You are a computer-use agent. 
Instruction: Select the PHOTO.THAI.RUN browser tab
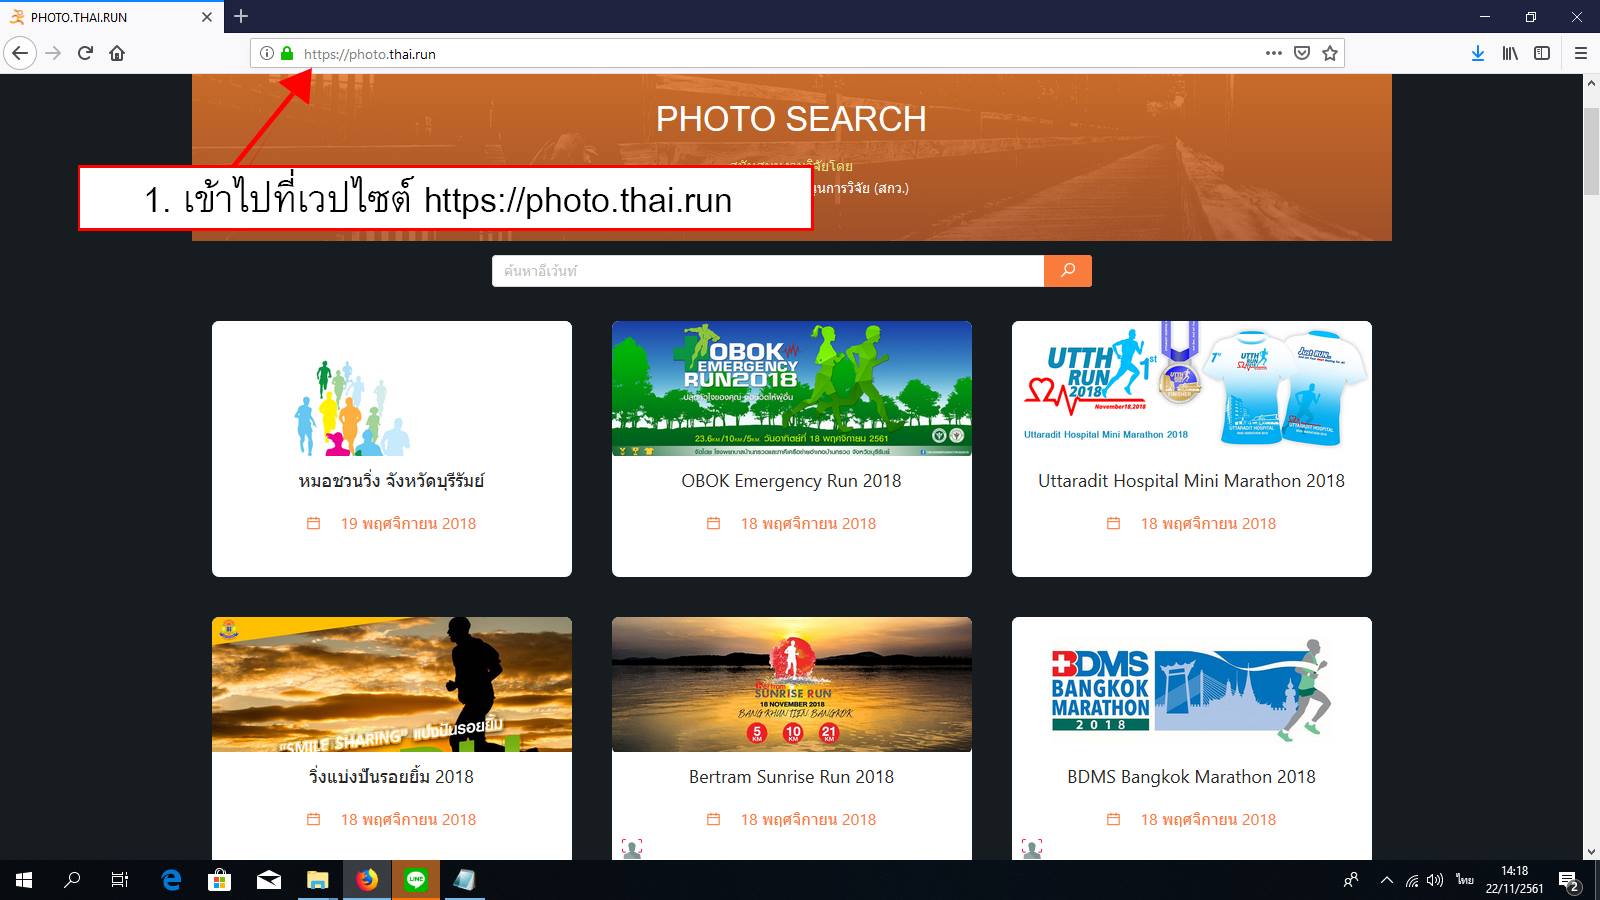pyautogui.click(x=112, y=17)
